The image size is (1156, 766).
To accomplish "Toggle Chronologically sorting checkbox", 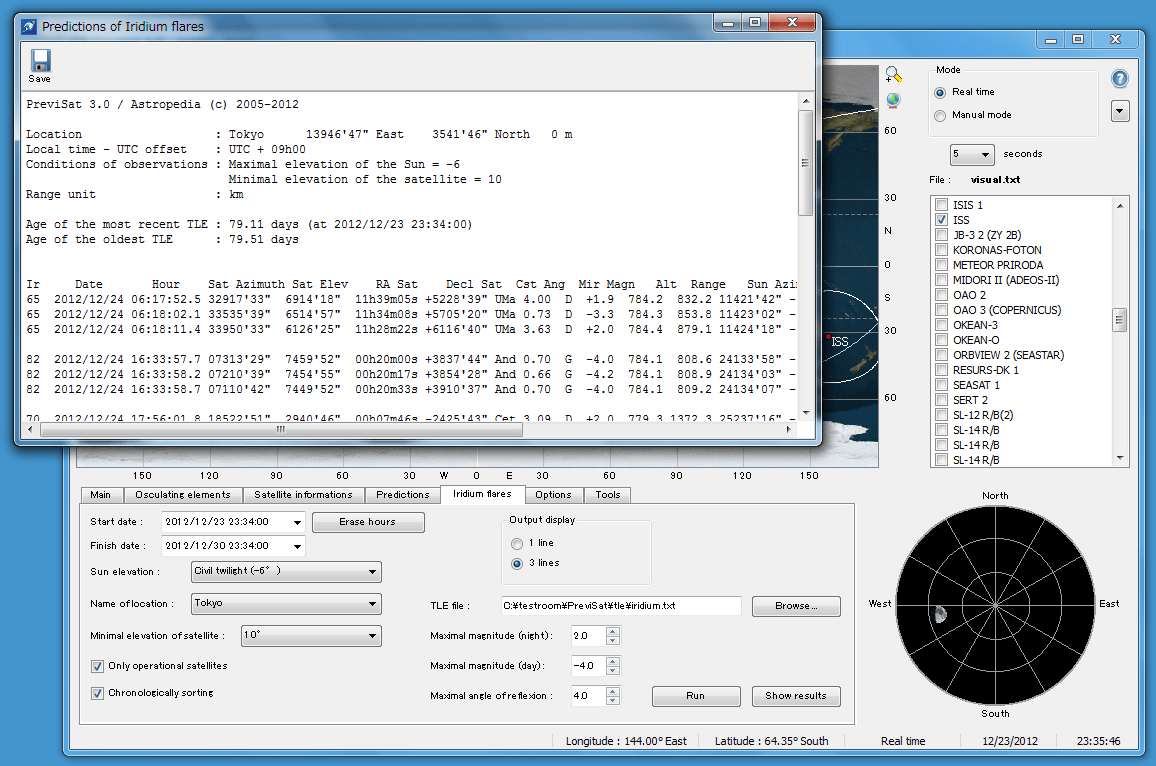I will click(x=97, y=693).
